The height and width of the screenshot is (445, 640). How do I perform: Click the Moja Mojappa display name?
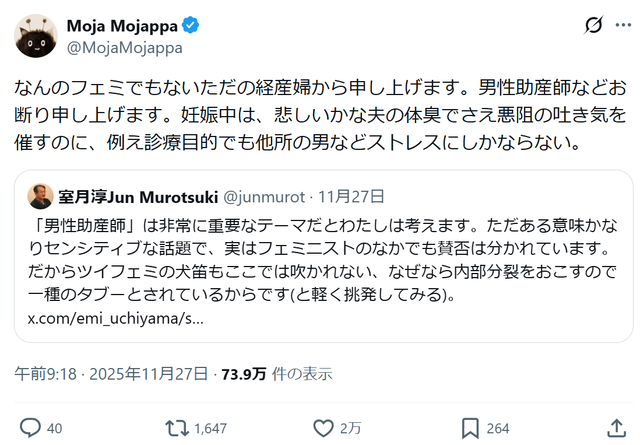122,26
